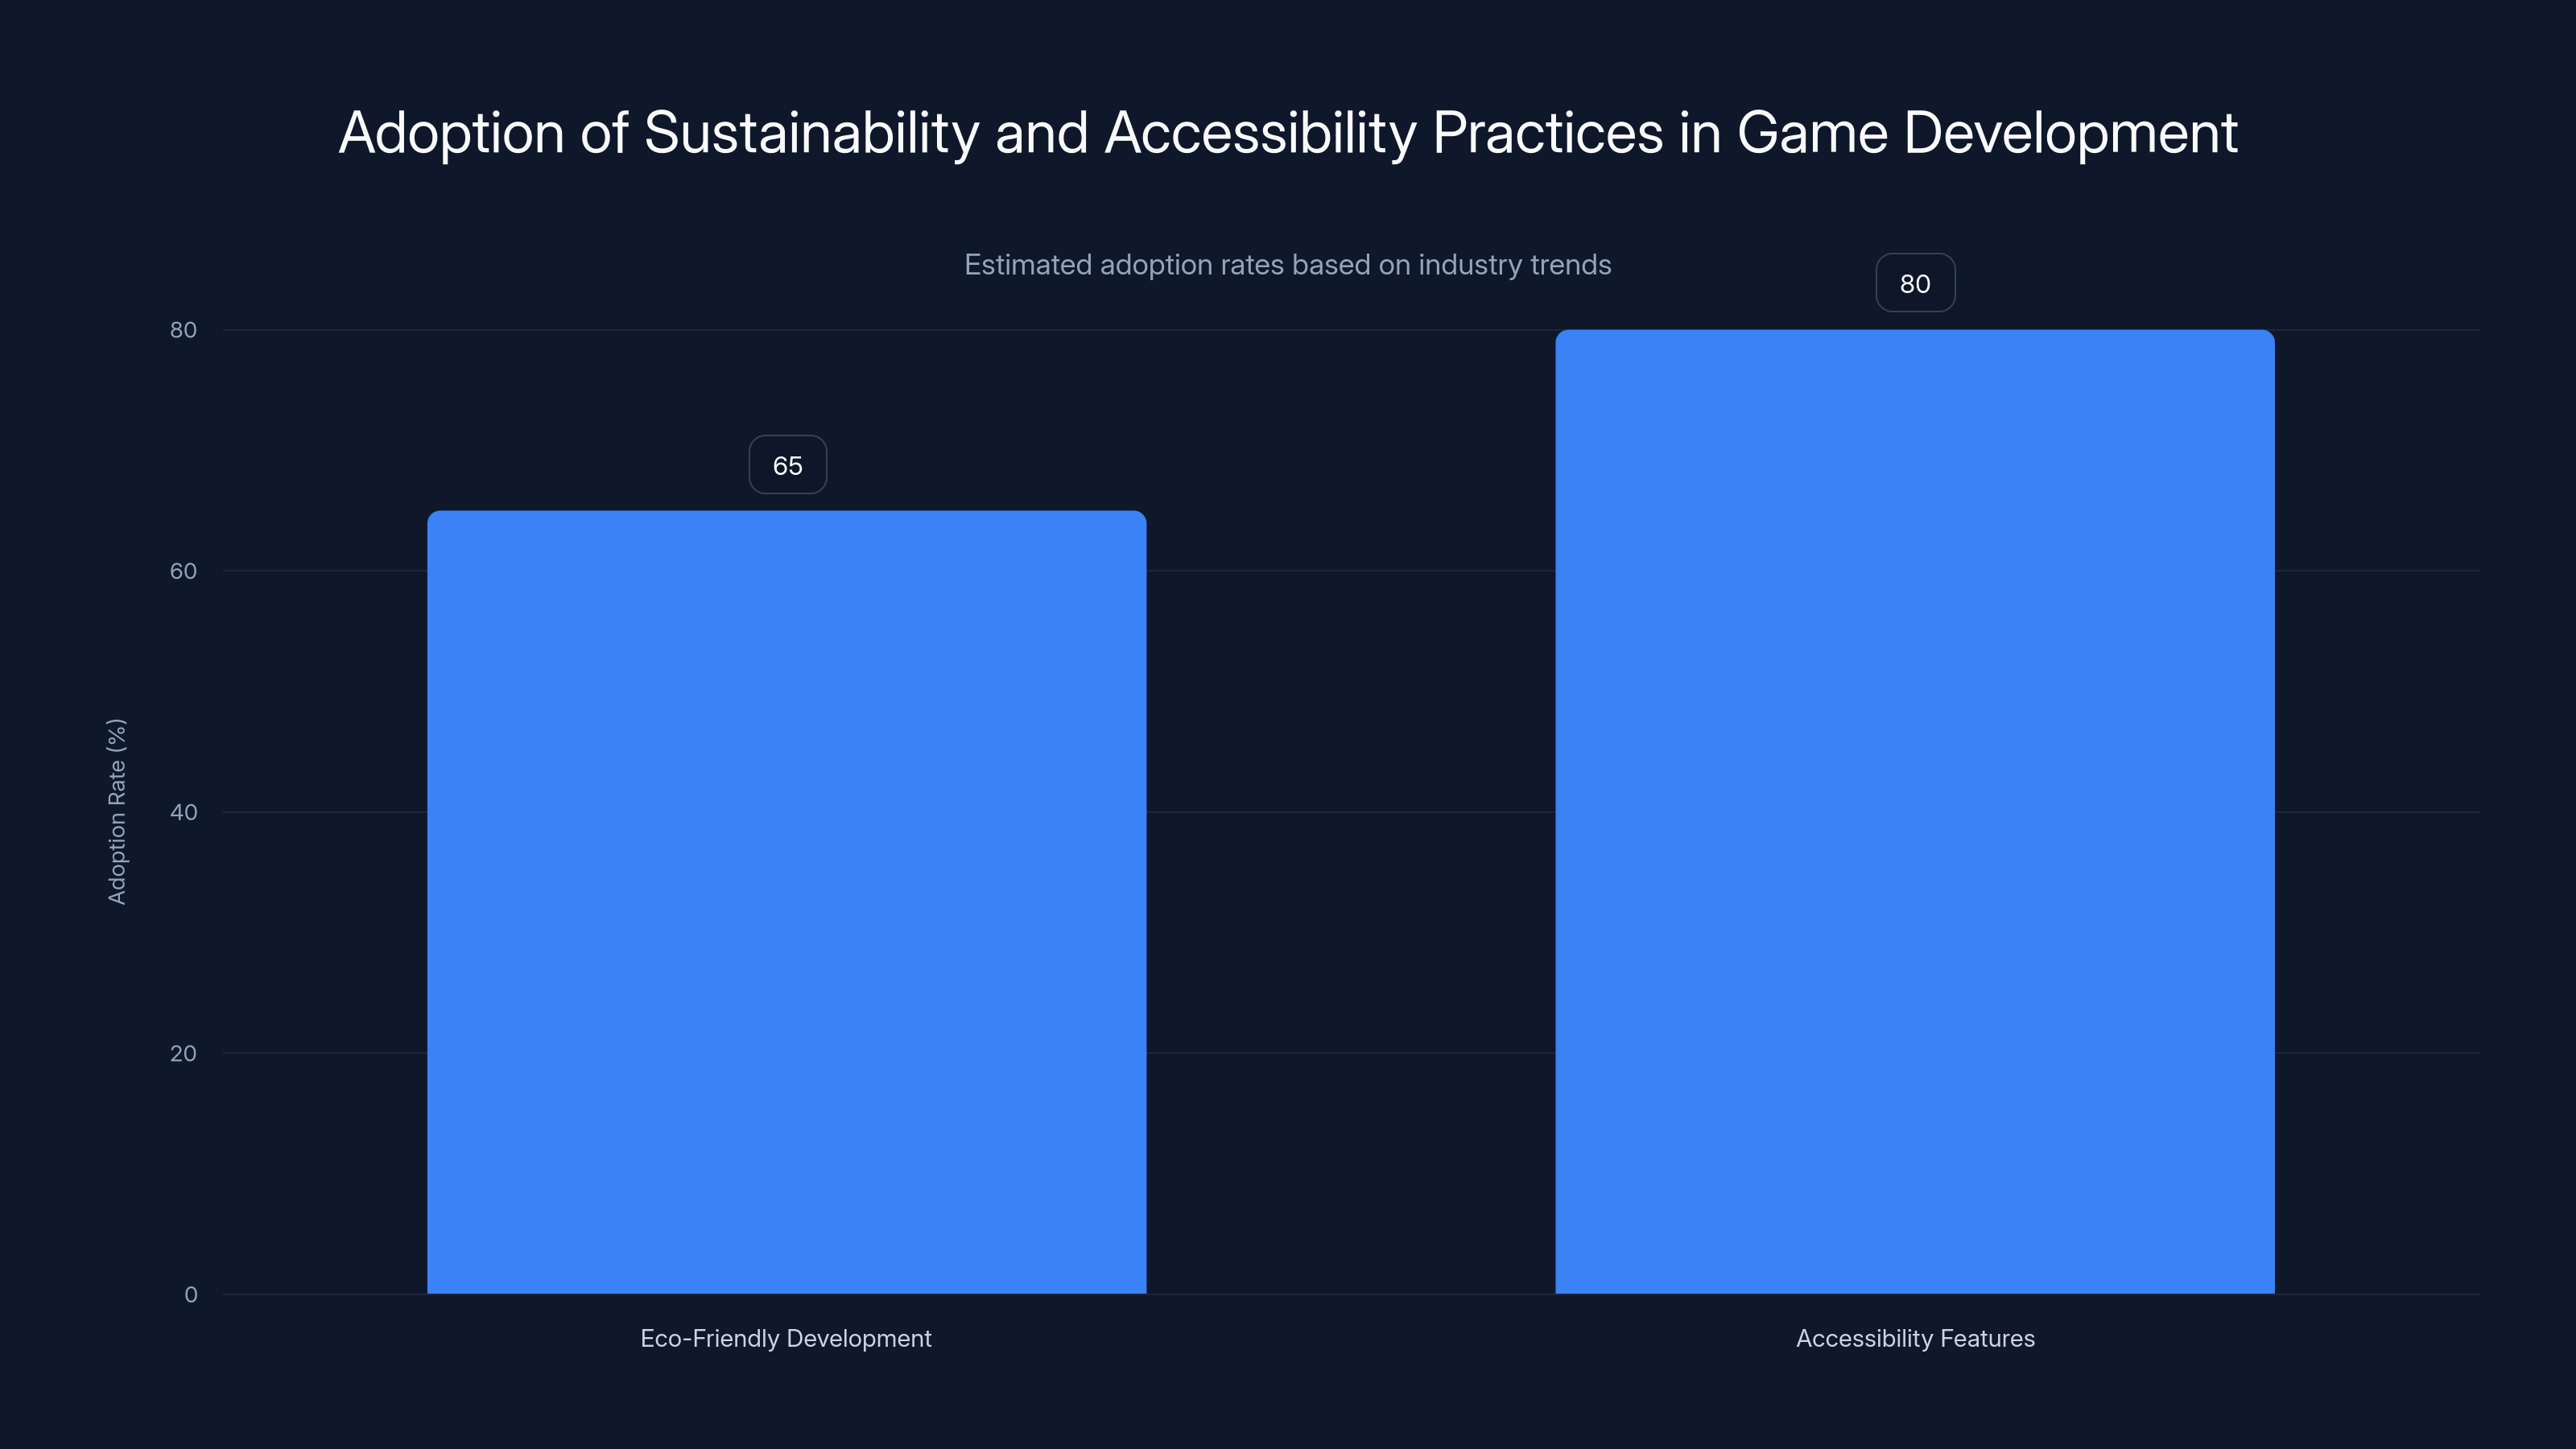Click the Accessibility Features axis label

click(x=1915, y=1338)
